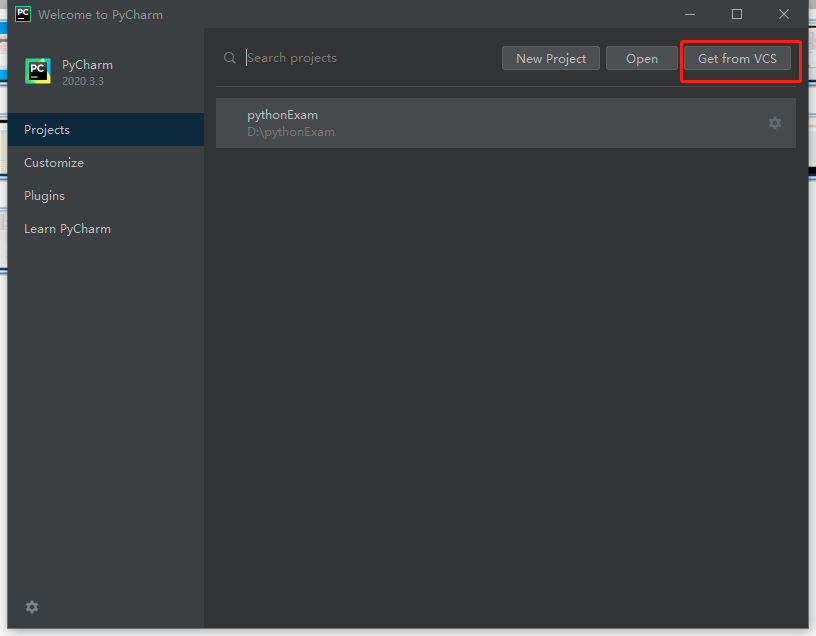Click the PyCharm logo icon in sidebar
Viewport: 816px width, 636px height.
click(38, 71)
